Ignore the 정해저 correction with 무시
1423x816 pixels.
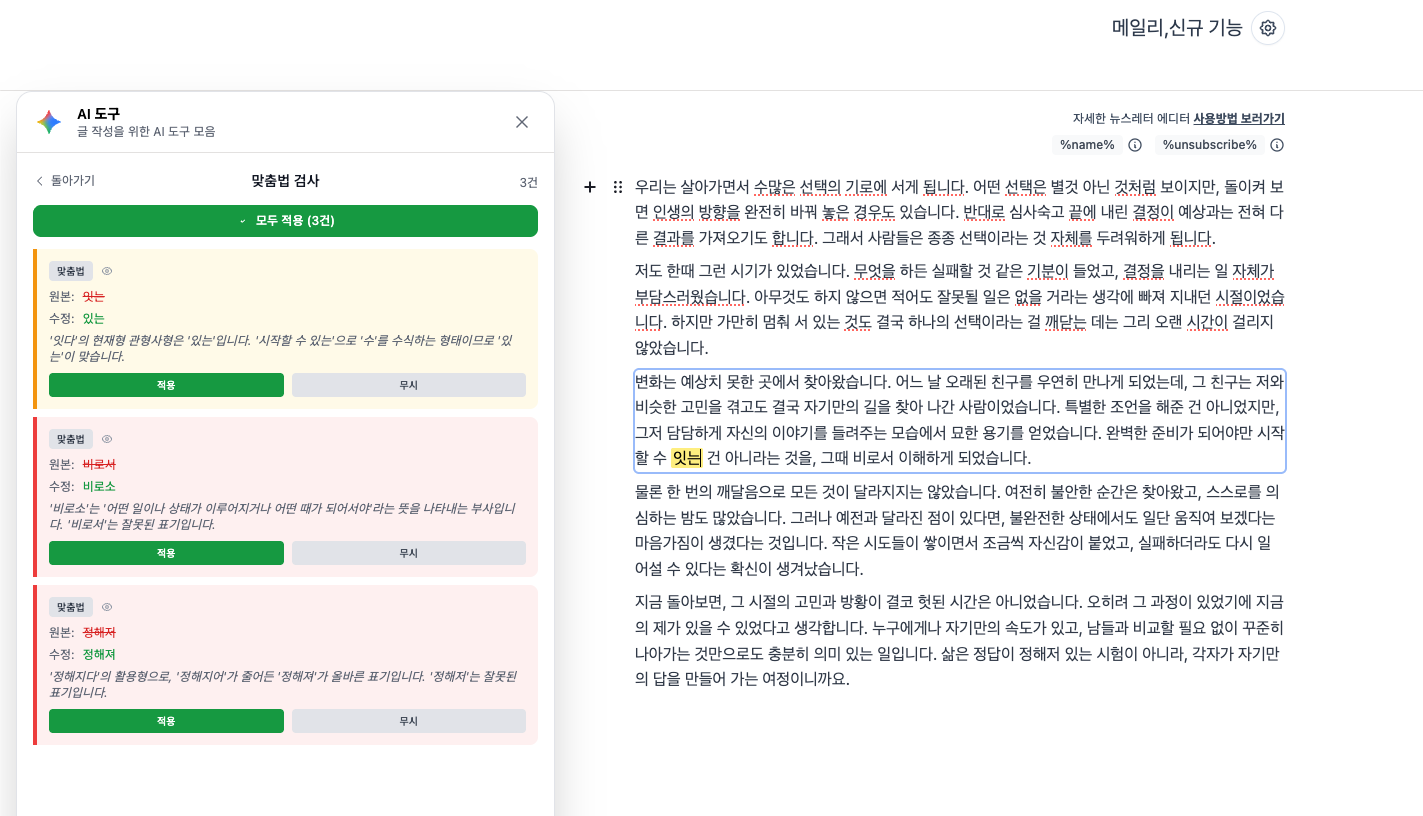pyautogui.click(x=408, y=721)
